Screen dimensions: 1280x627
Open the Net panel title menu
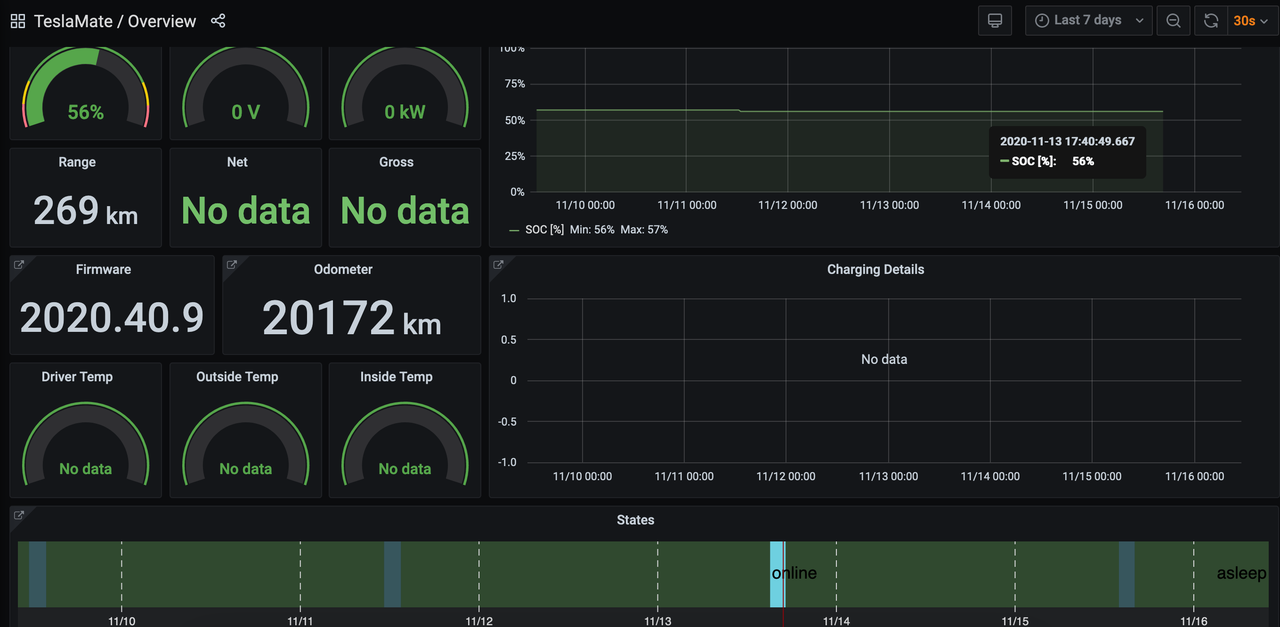tap(237, 162)
